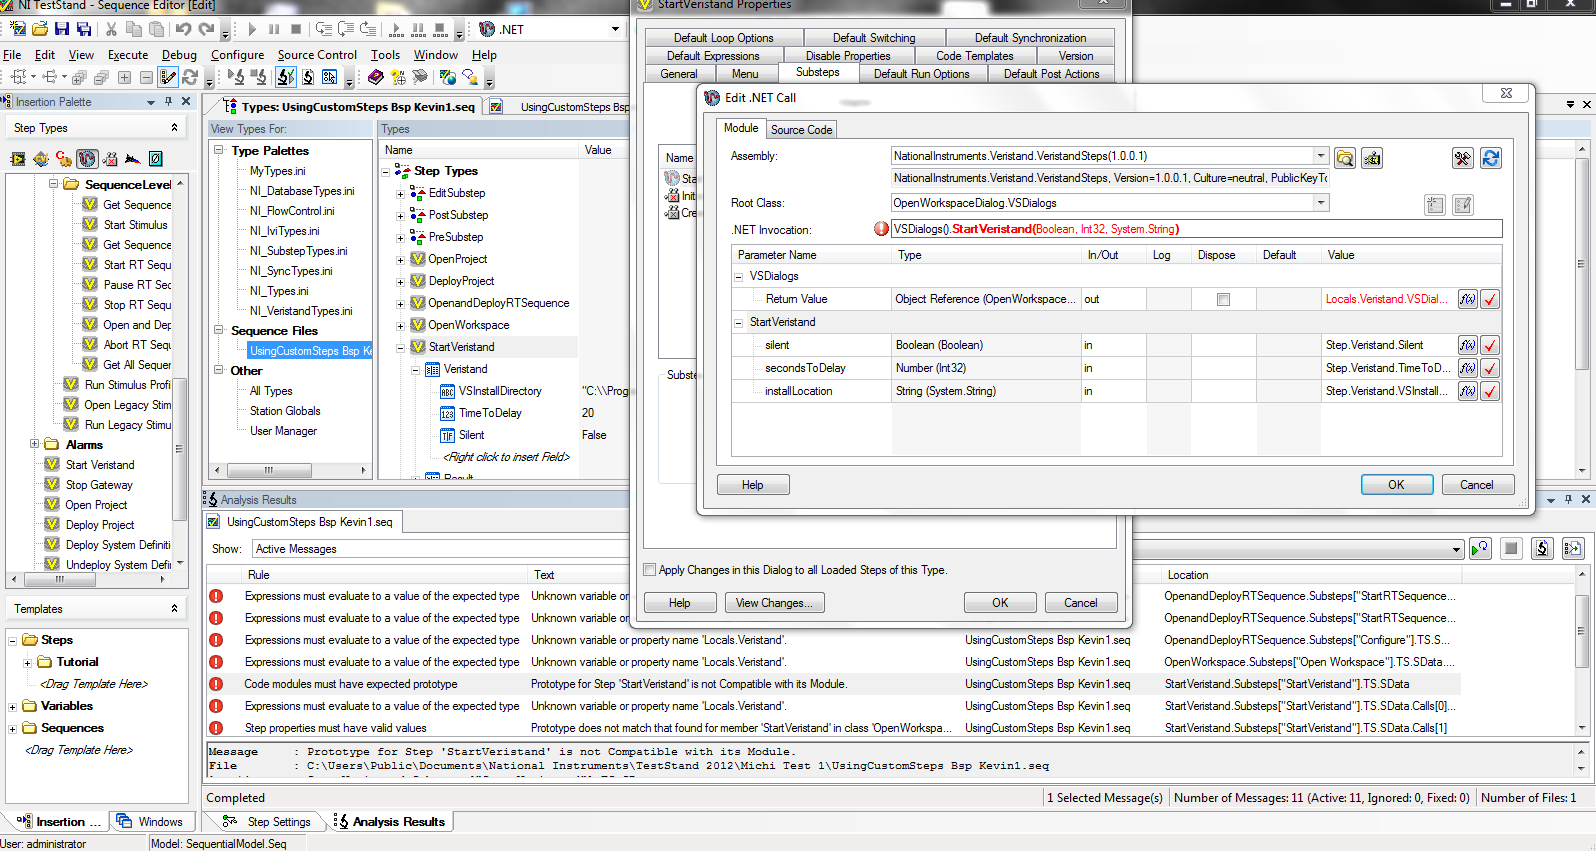The width and height of the screenshot is (1596, 851).
Task: Expand the Alarms folder in Insertion Palette
Action: point(34,444)
